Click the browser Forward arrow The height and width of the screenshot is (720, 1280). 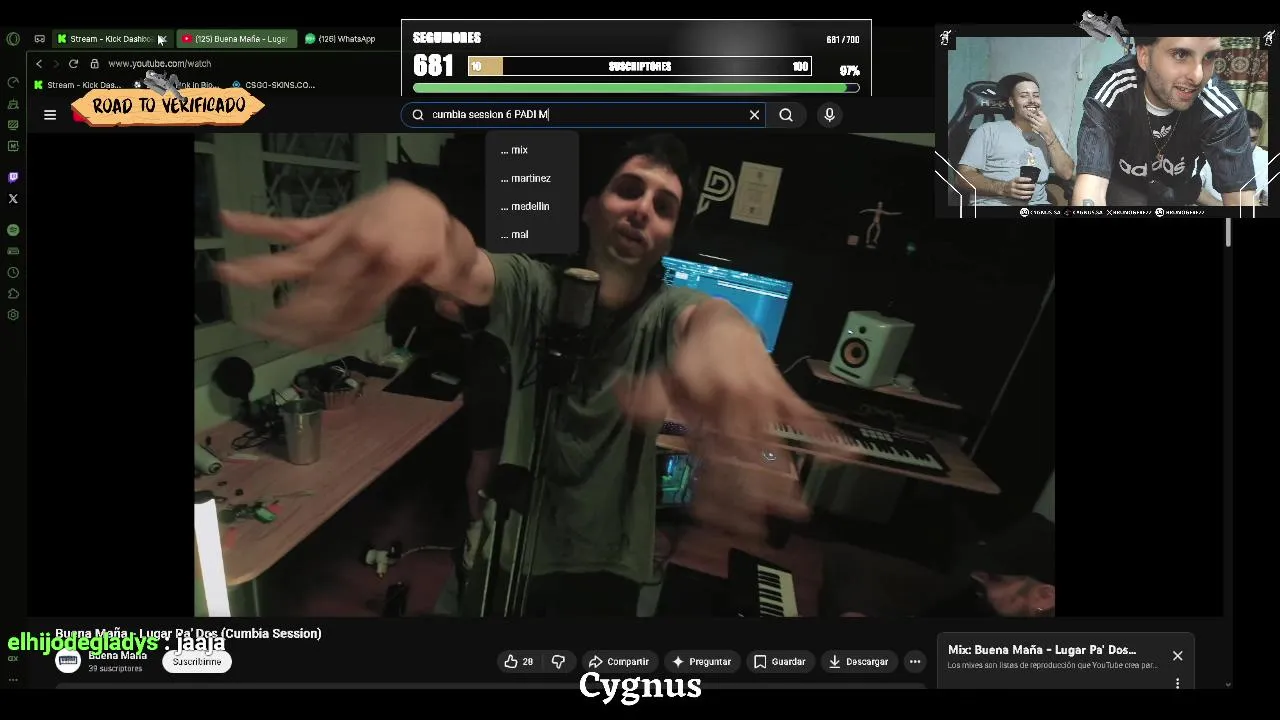point(56,63)
